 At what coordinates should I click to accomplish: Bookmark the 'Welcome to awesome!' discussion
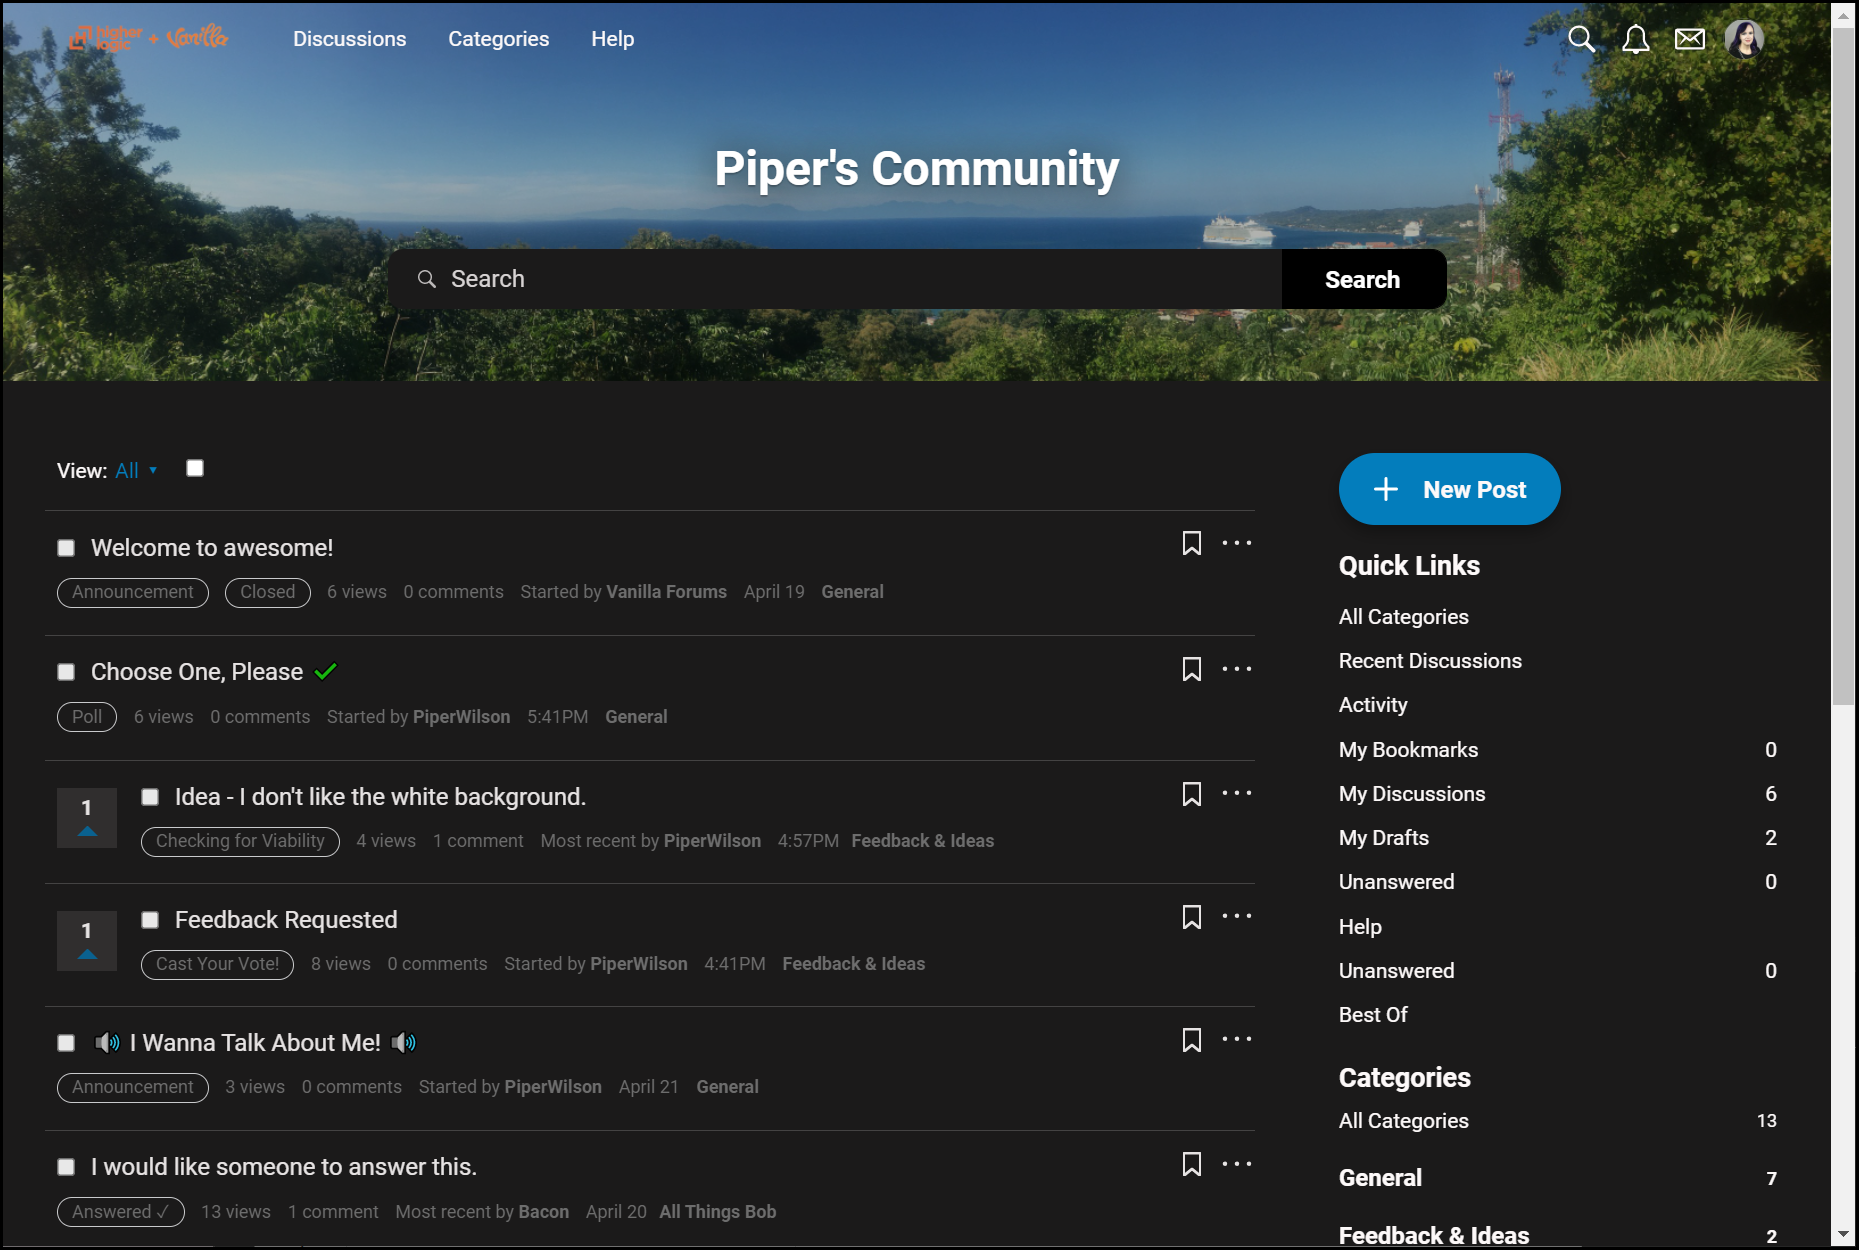(1191, 543)
